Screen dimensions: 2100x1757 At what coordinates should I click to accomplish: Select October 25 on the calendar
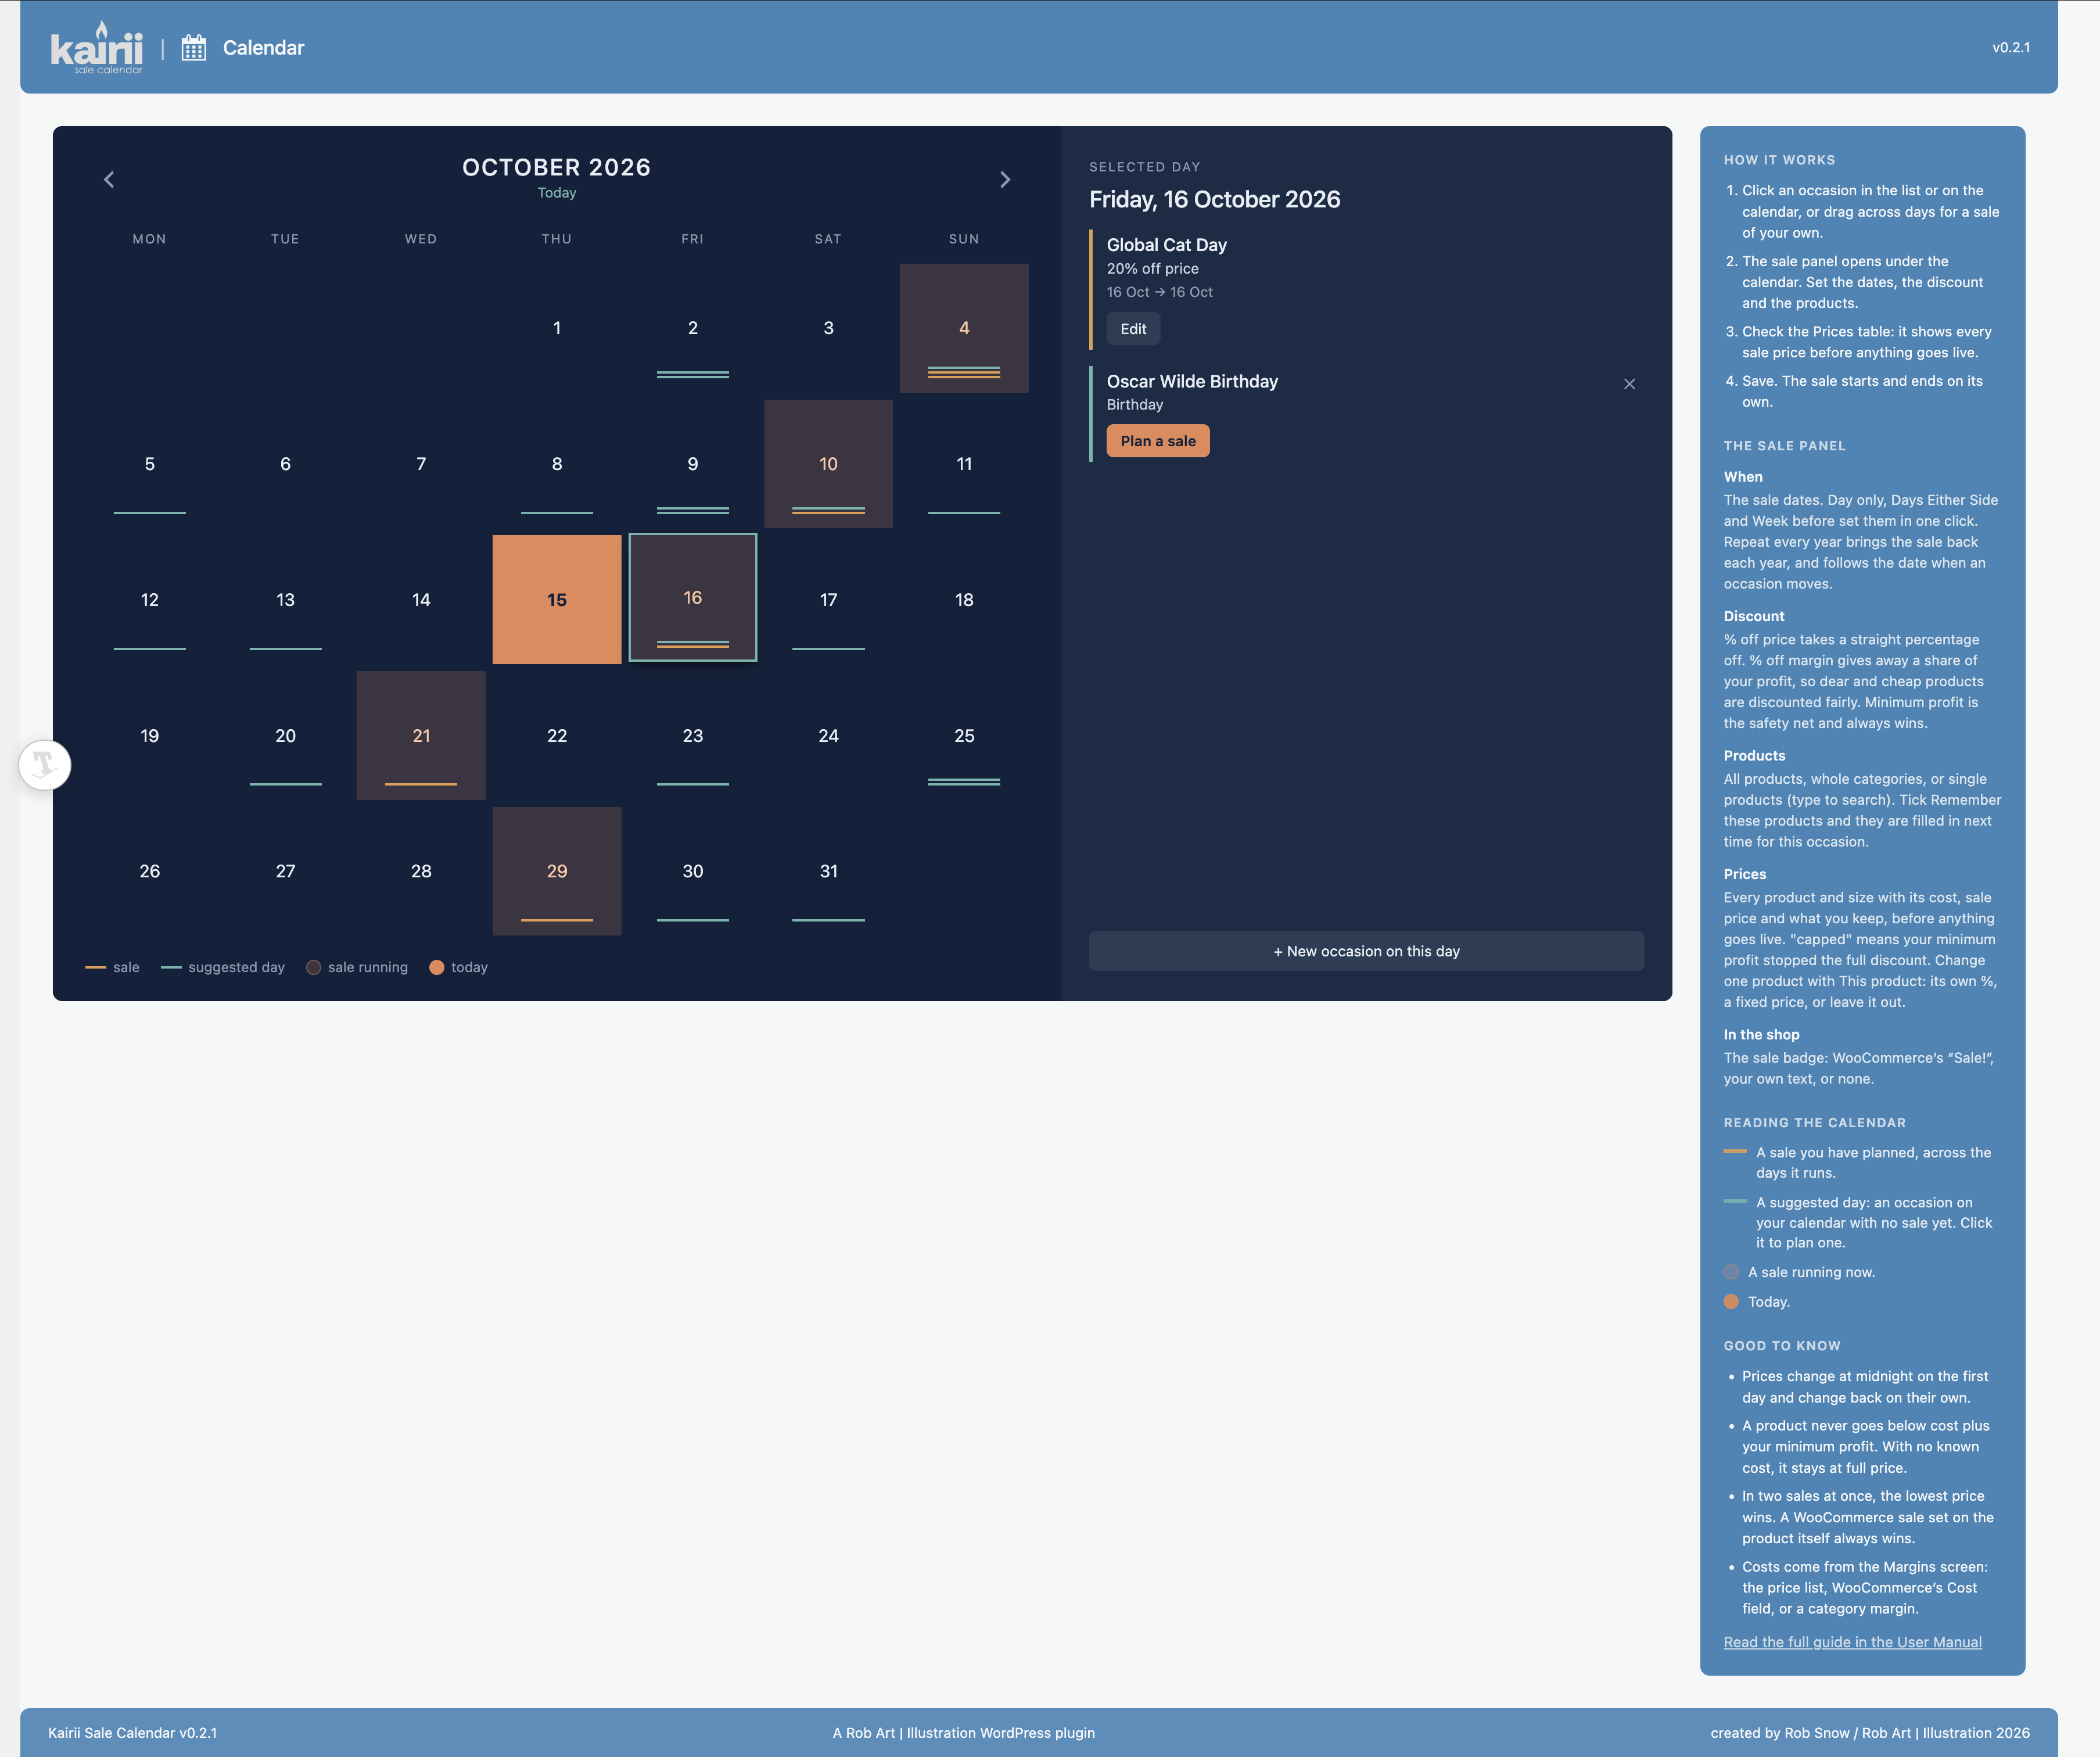coord(964,735)
